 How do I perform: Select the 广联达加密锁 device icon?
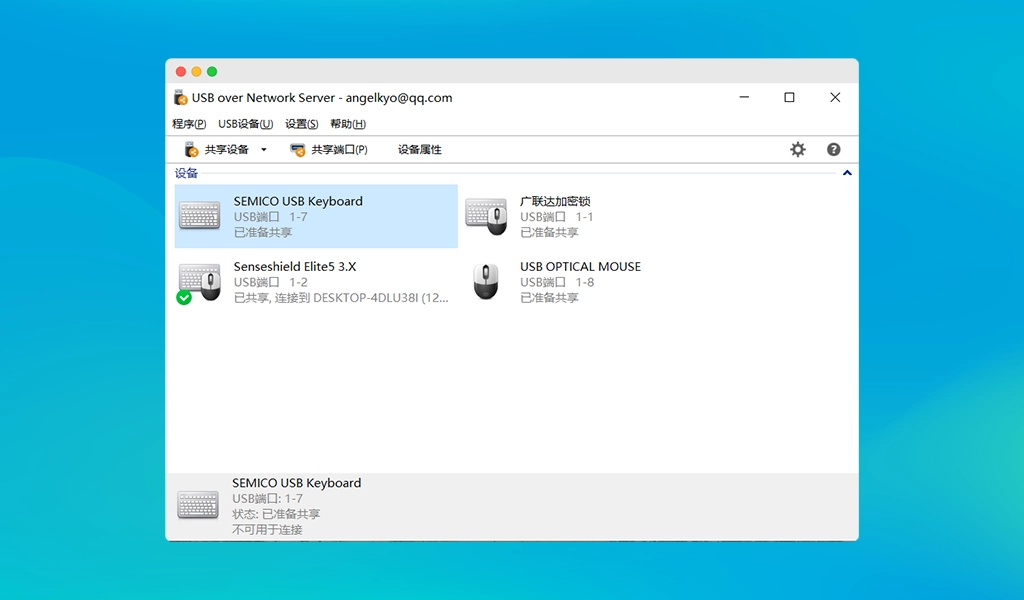click(x=486, y=216)
